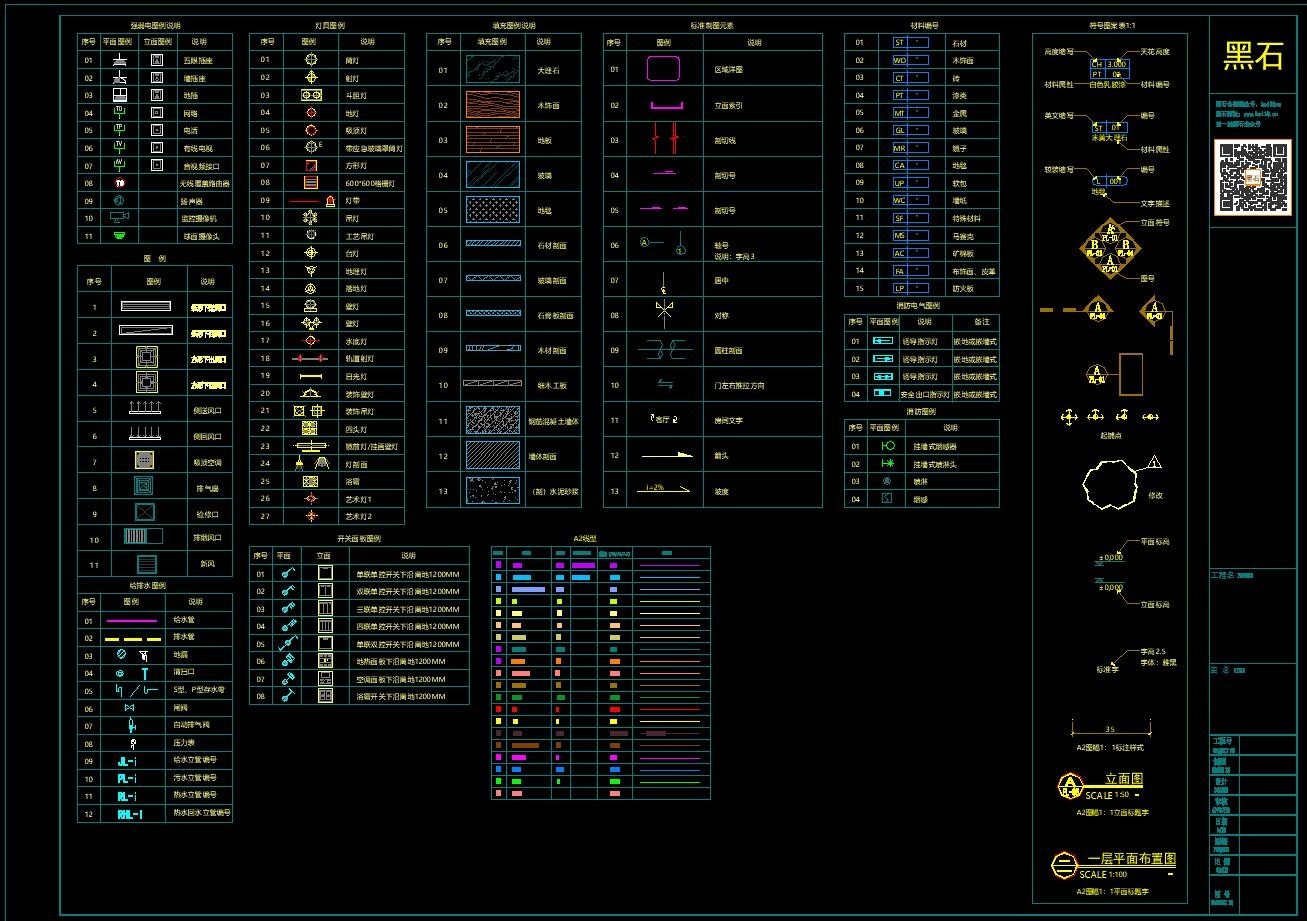Select the 闸阀 gate valve symbol
This screenshot has width=1307, height=921.
tap(131, 707)
